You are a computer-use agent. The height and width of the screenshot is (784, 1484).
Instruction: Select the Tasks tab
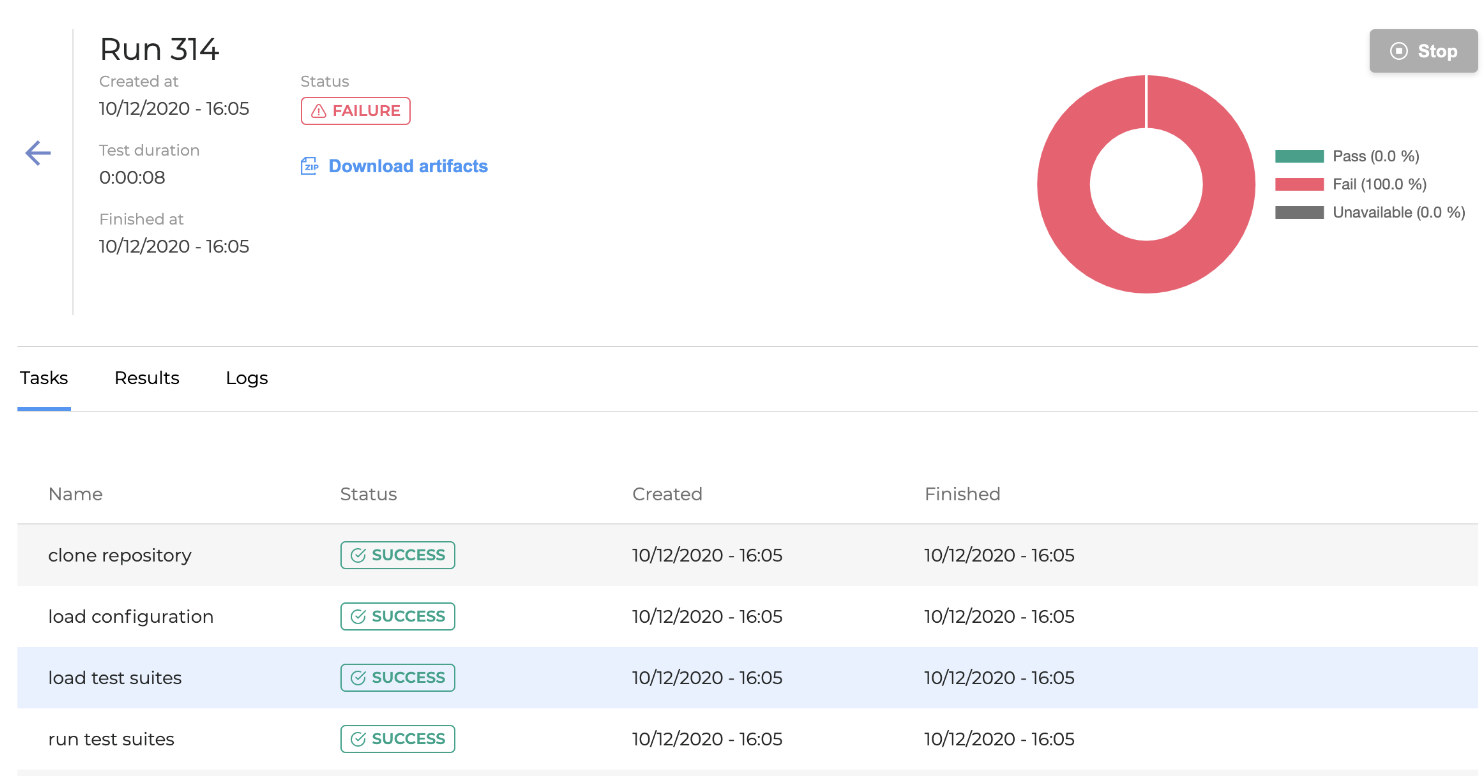(44, 378)
